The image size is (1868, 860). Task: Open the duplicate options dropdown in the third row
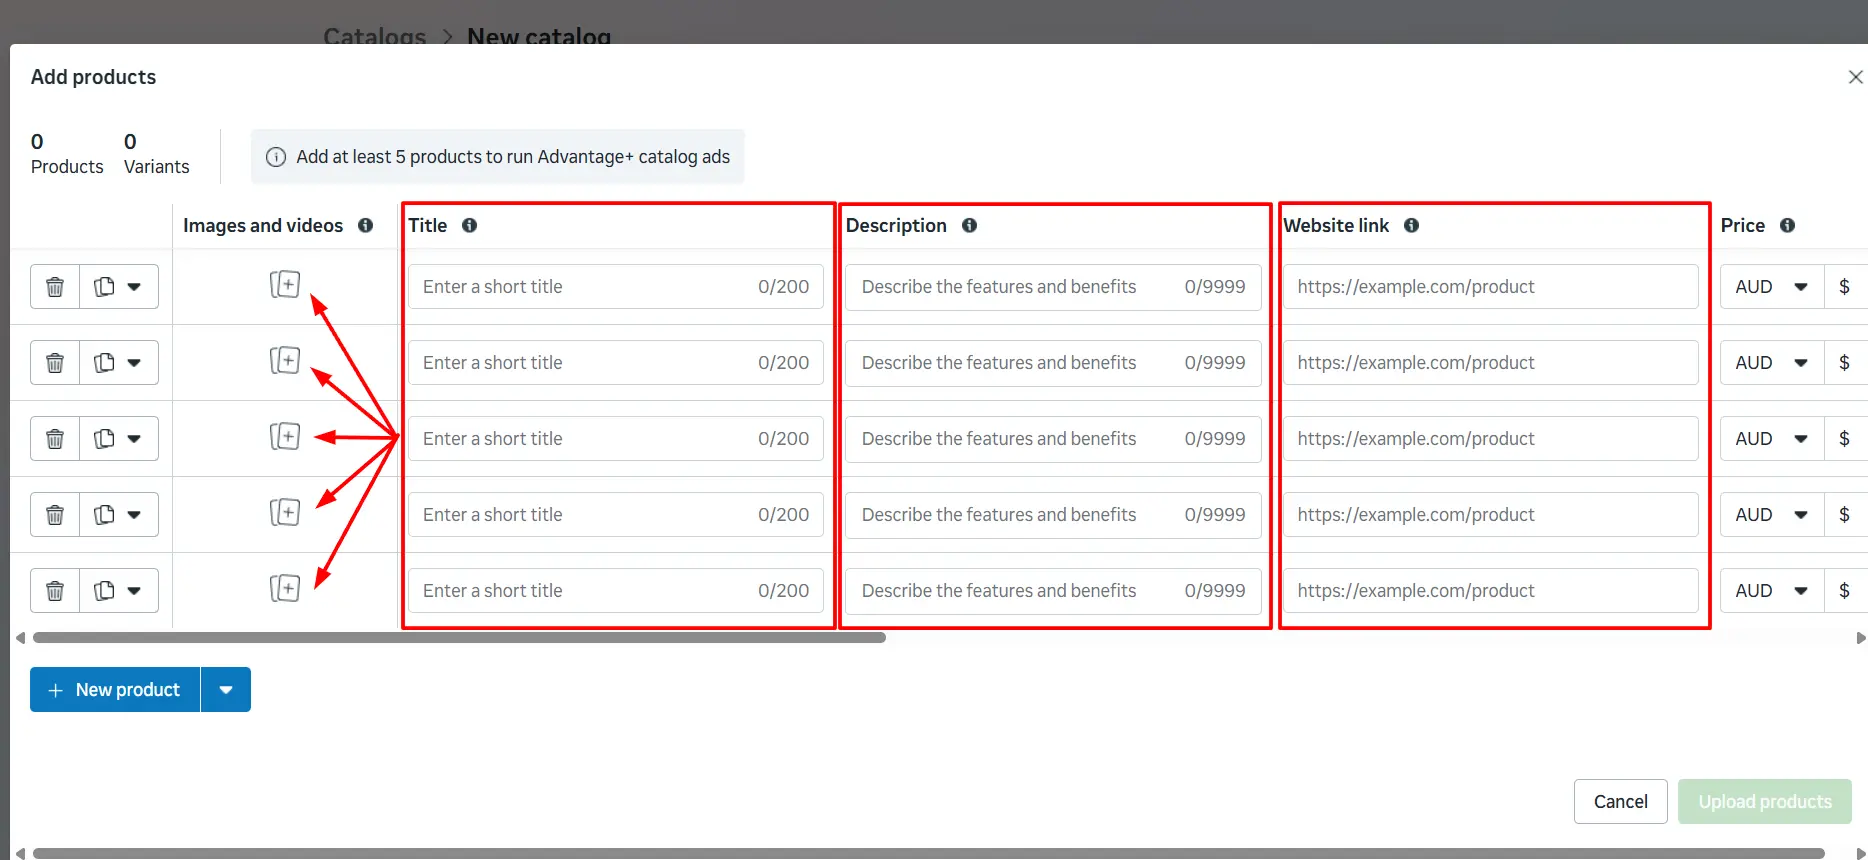pyautogui.click(x=119, y=439)
